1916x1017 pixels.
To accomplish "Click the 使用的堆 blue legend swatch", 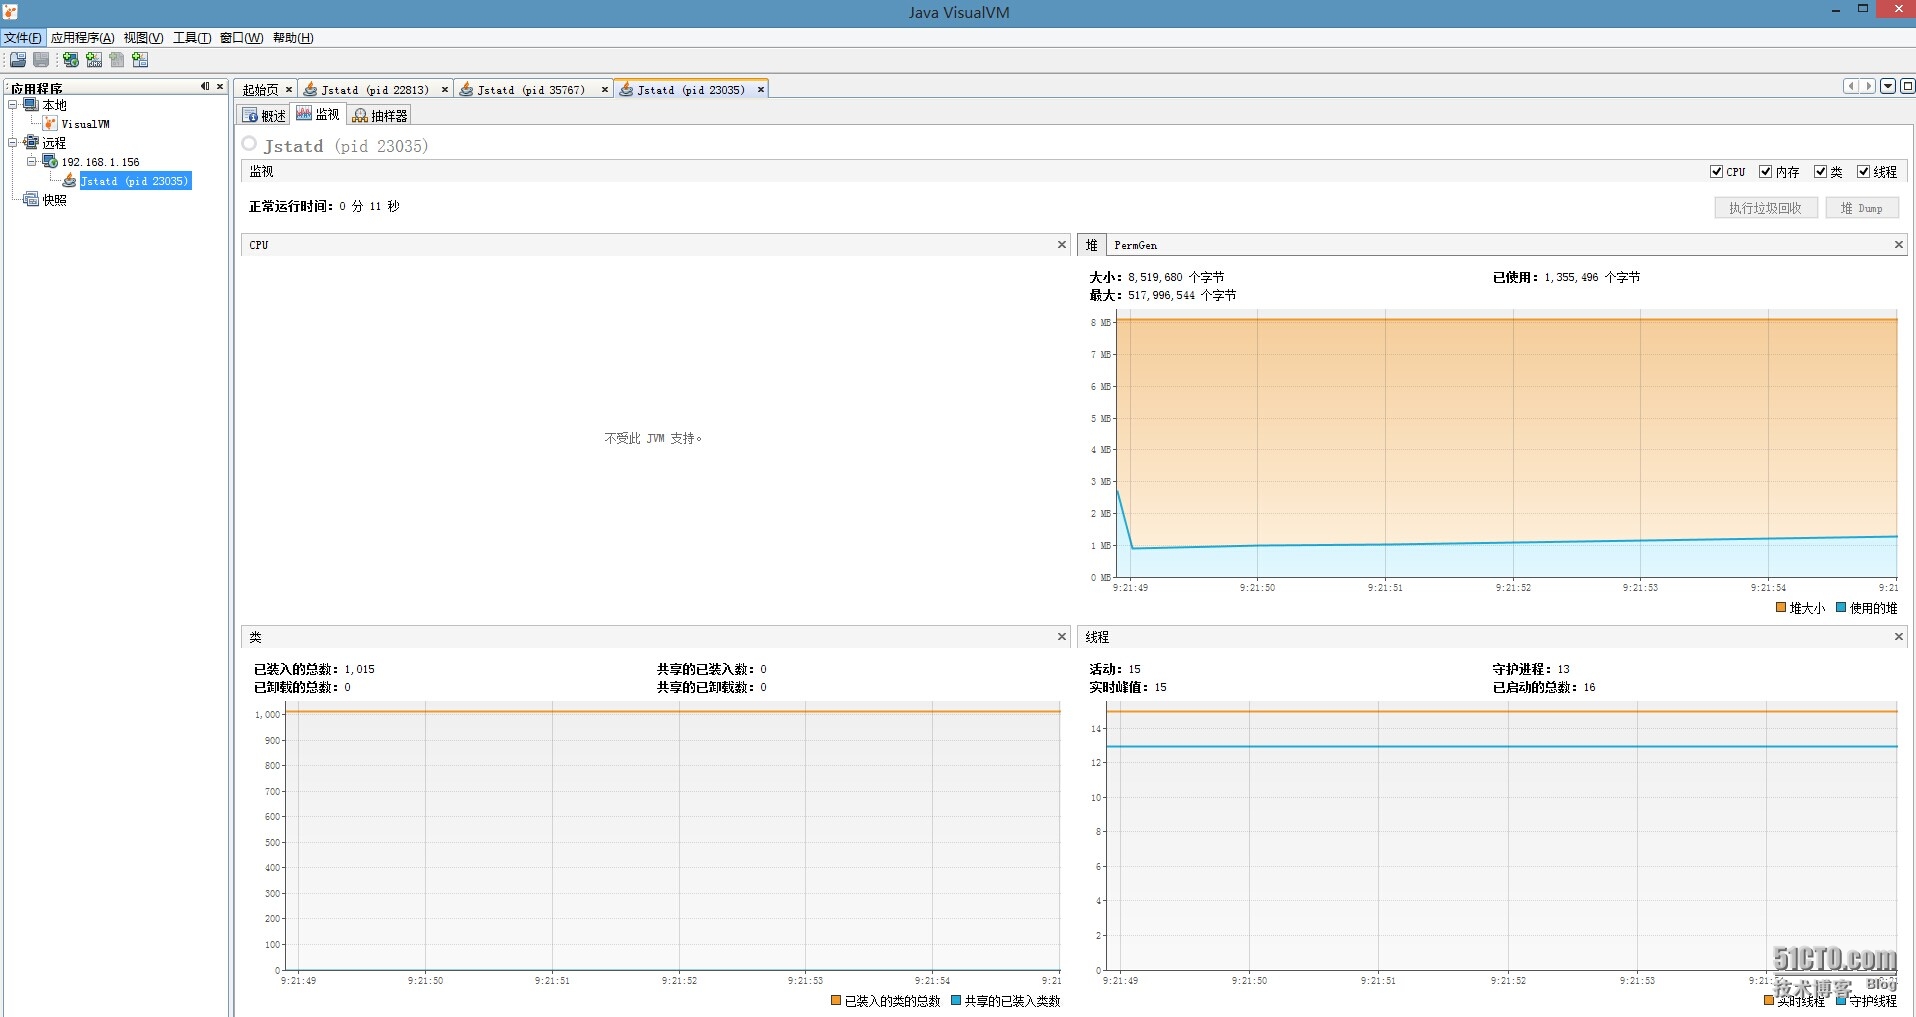I will point(1841,608).
